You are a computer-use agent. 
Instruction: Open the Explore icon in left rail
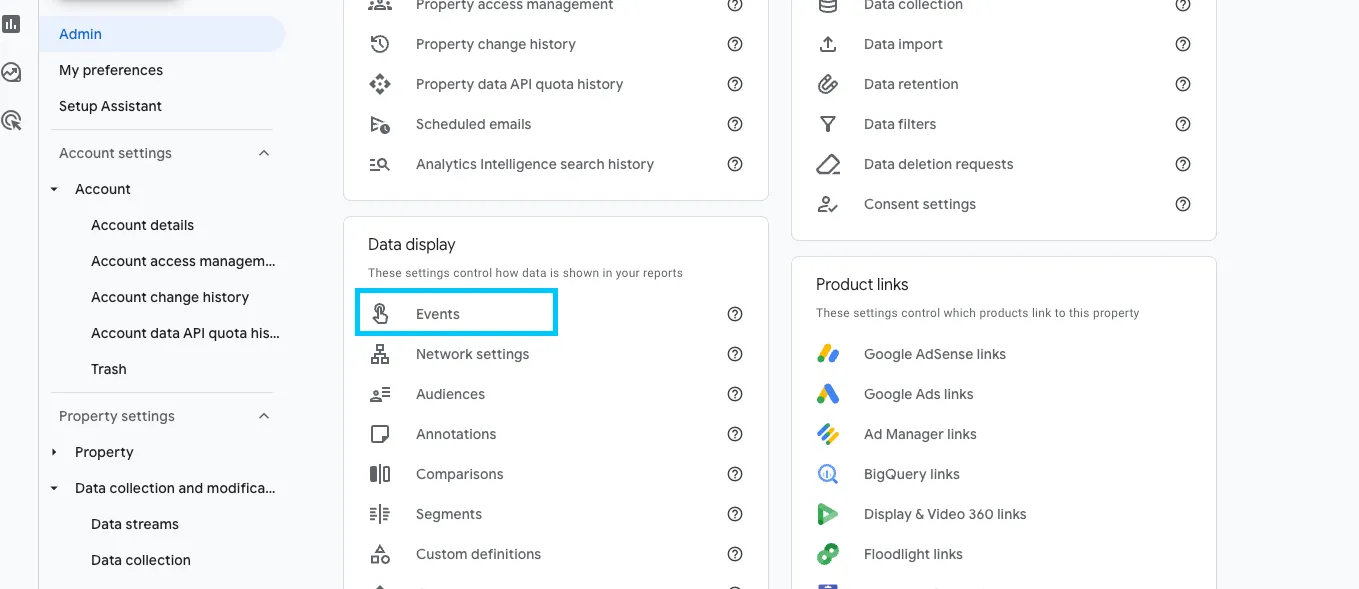[12, 72]
